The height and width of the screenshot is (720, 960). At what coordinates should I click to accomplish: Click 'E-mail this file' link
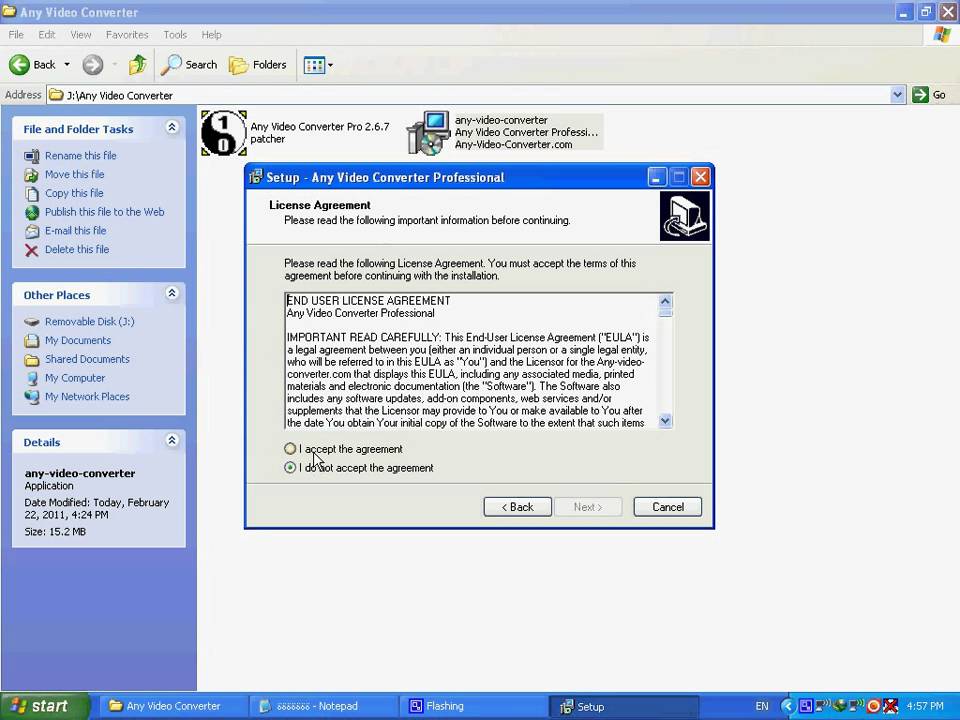(75, 231)
